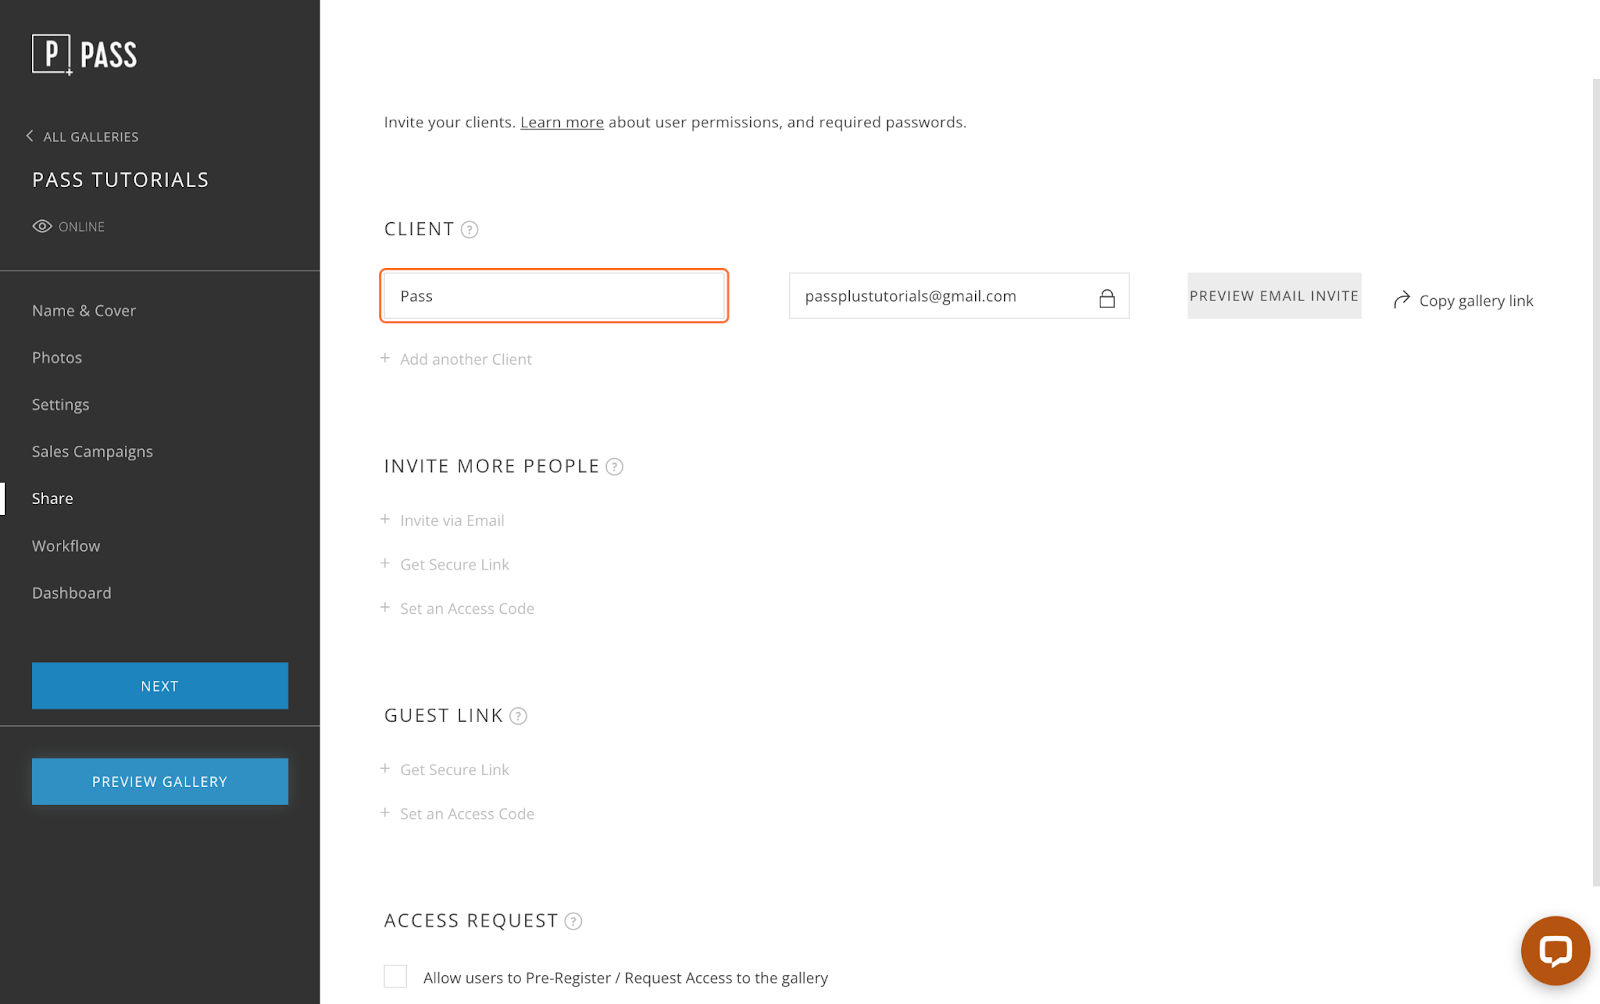The image size is (1600, 1004).
Task: Open the Access Request help icon
Action: 573,921
